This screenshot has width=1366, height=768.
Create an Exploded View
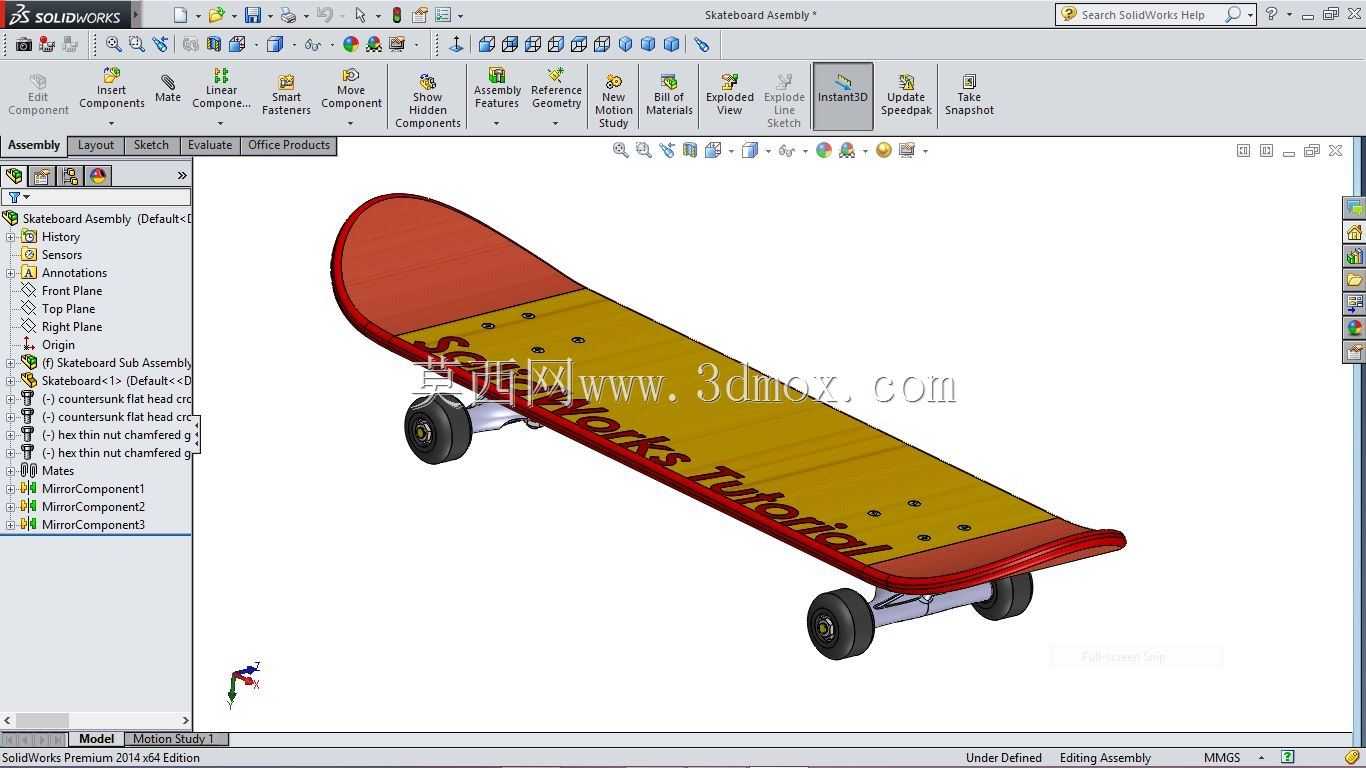click(x=730, y=96)
